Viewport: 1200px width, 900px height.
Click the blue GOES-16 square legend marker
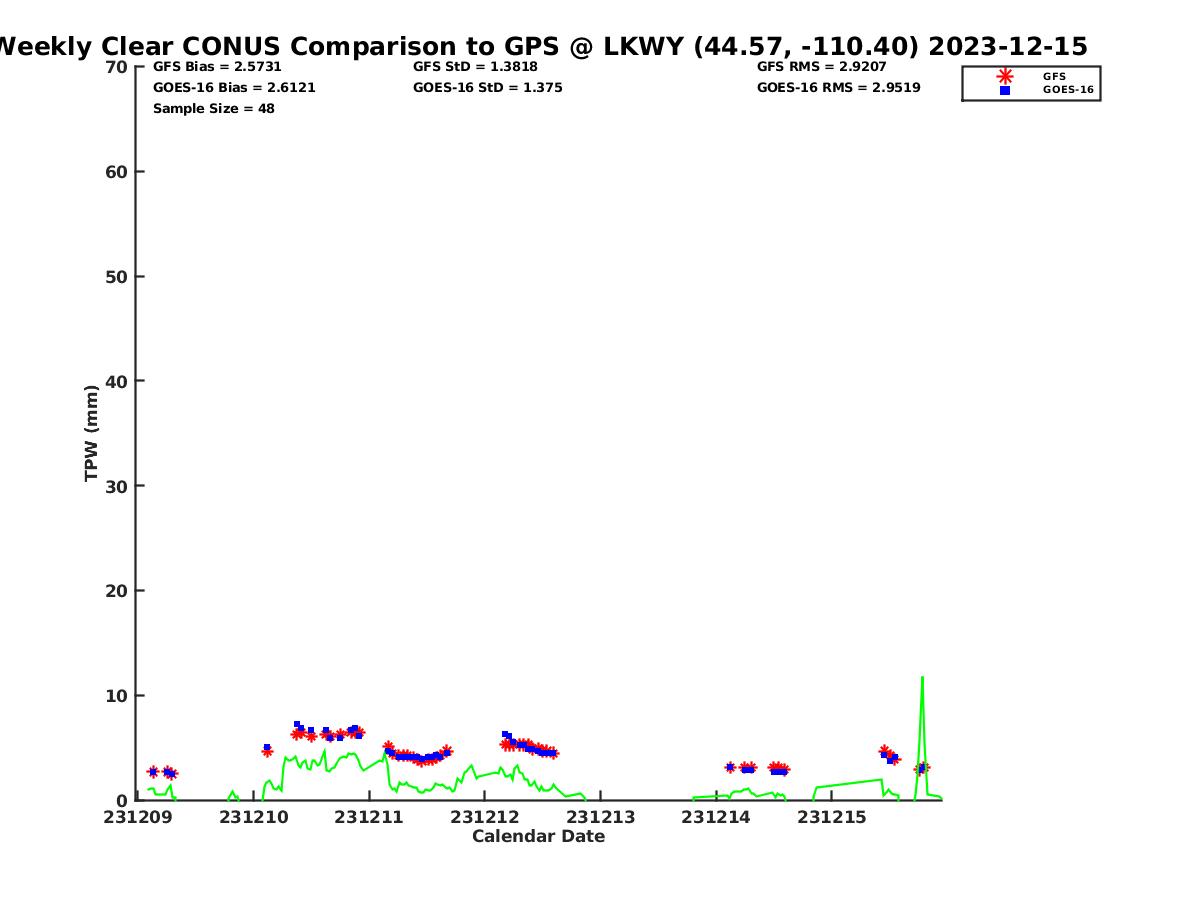tap(1004, 90)
